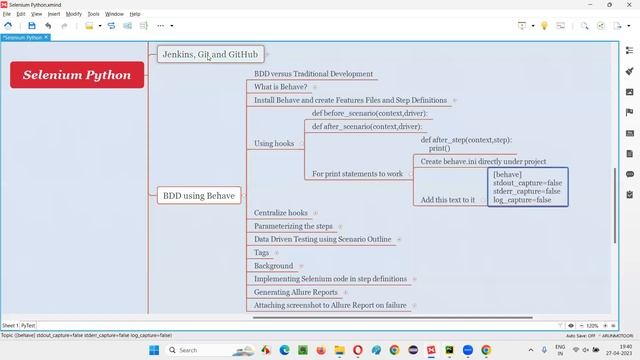Viewport: 640px width, 360px height.
Task: Zoom in with the plus button
Action: point(605,326)
